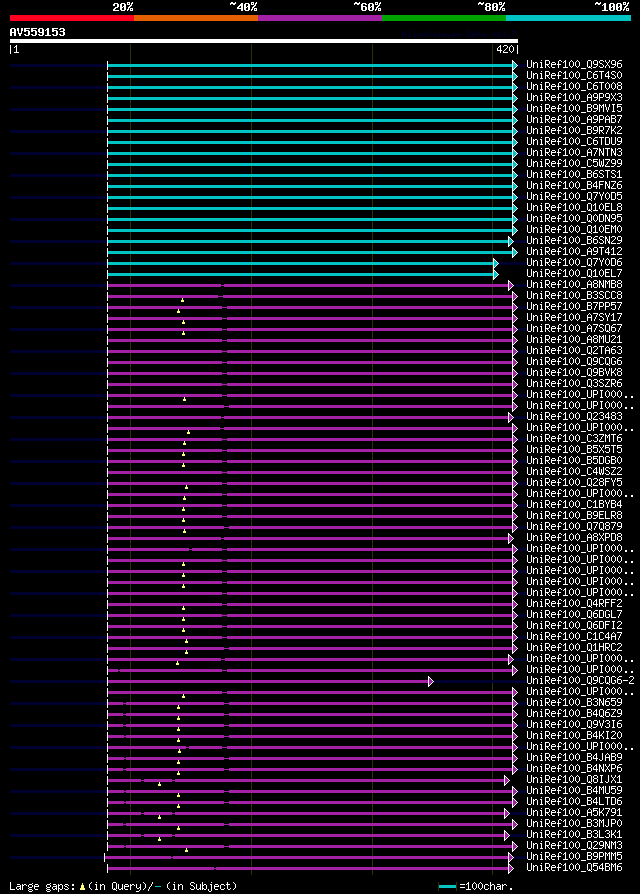Choose the UniRef100_A7SQ67 entry
This screenshot has height=894, width=640.
coord(574,329)
